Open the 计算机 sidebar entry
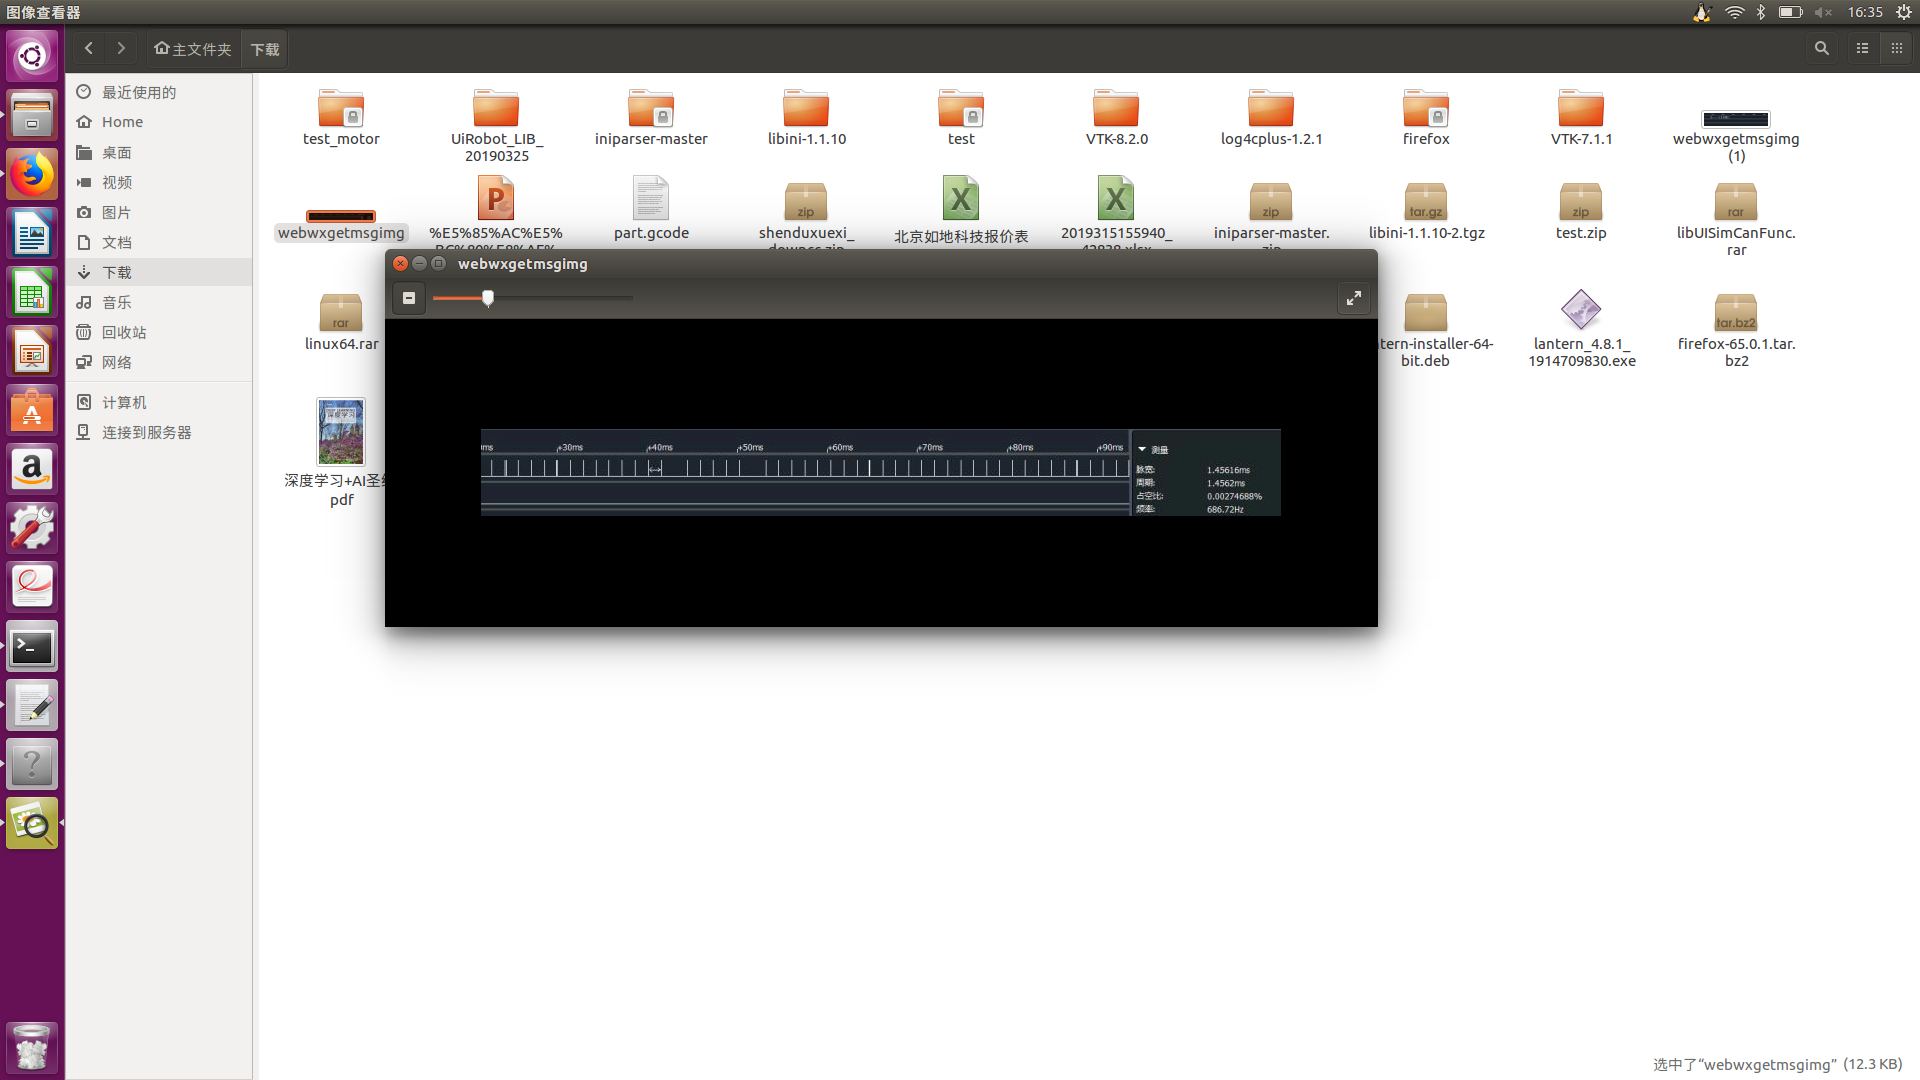 click(123, 402)
